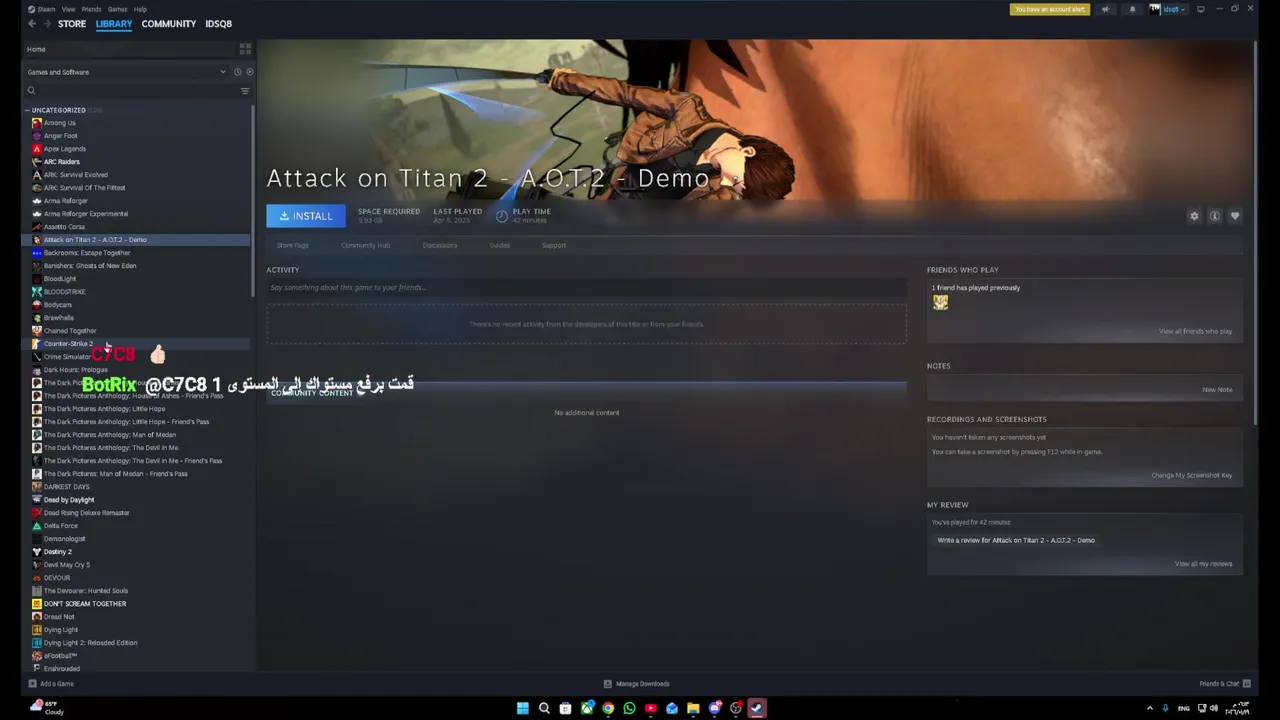Open the View menu
The height and width of the screenshot is (720, 1280).
coord(68,9)
